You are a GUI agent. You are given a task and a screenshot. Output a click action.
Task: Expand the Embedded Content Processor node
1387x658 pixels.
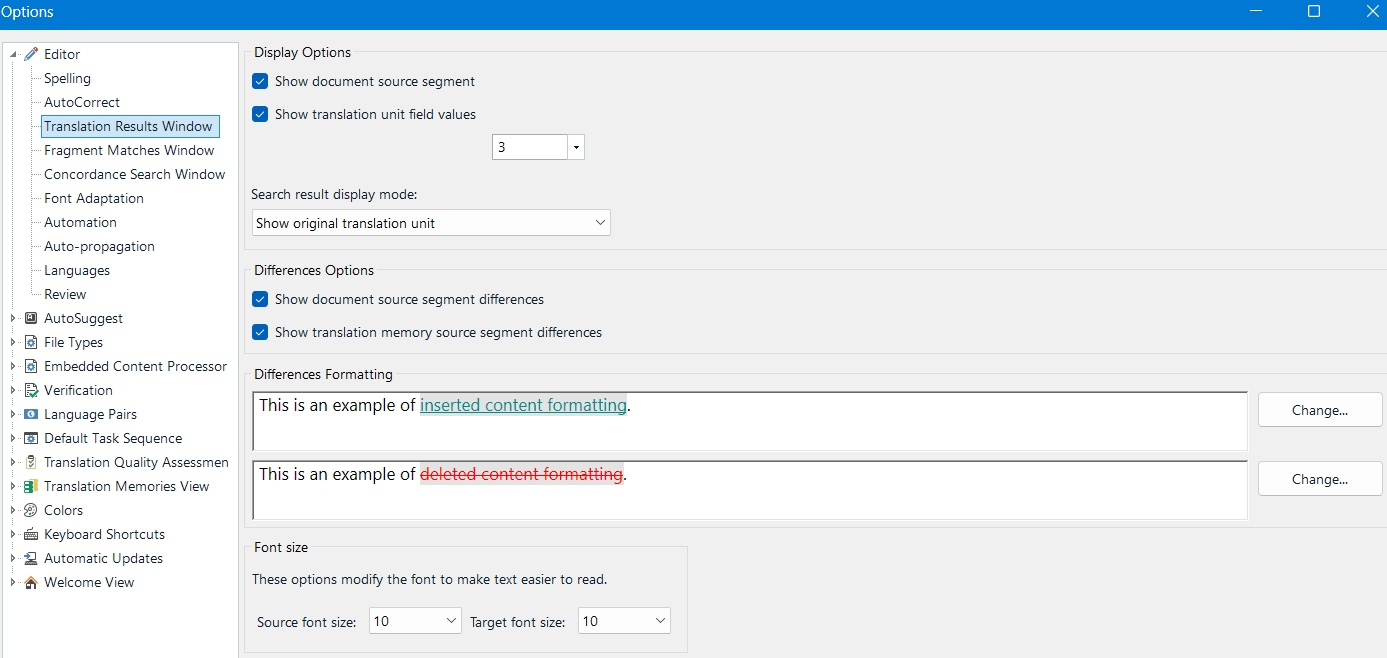point(14,366)
